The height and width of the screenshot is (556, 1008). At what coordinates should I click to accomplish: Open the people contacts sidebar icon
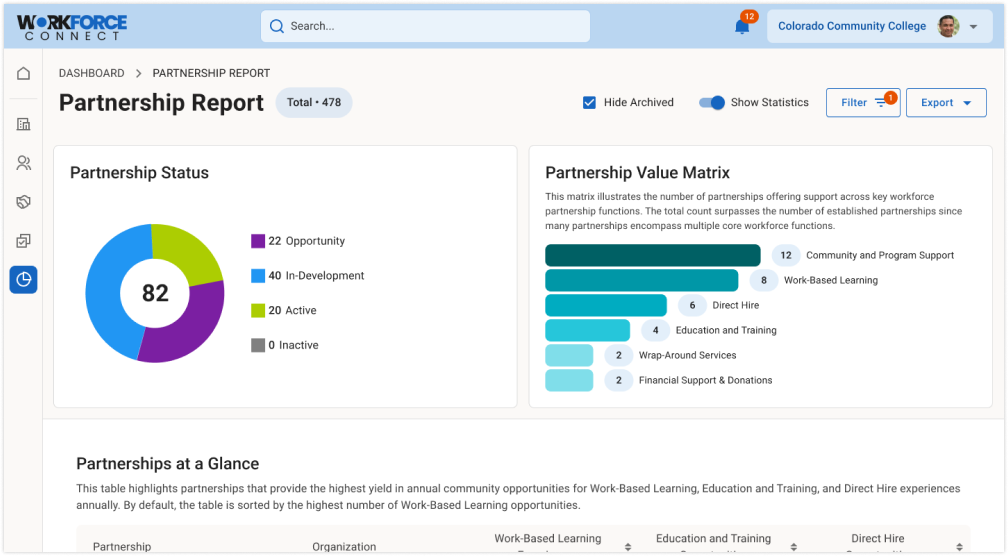23,163
